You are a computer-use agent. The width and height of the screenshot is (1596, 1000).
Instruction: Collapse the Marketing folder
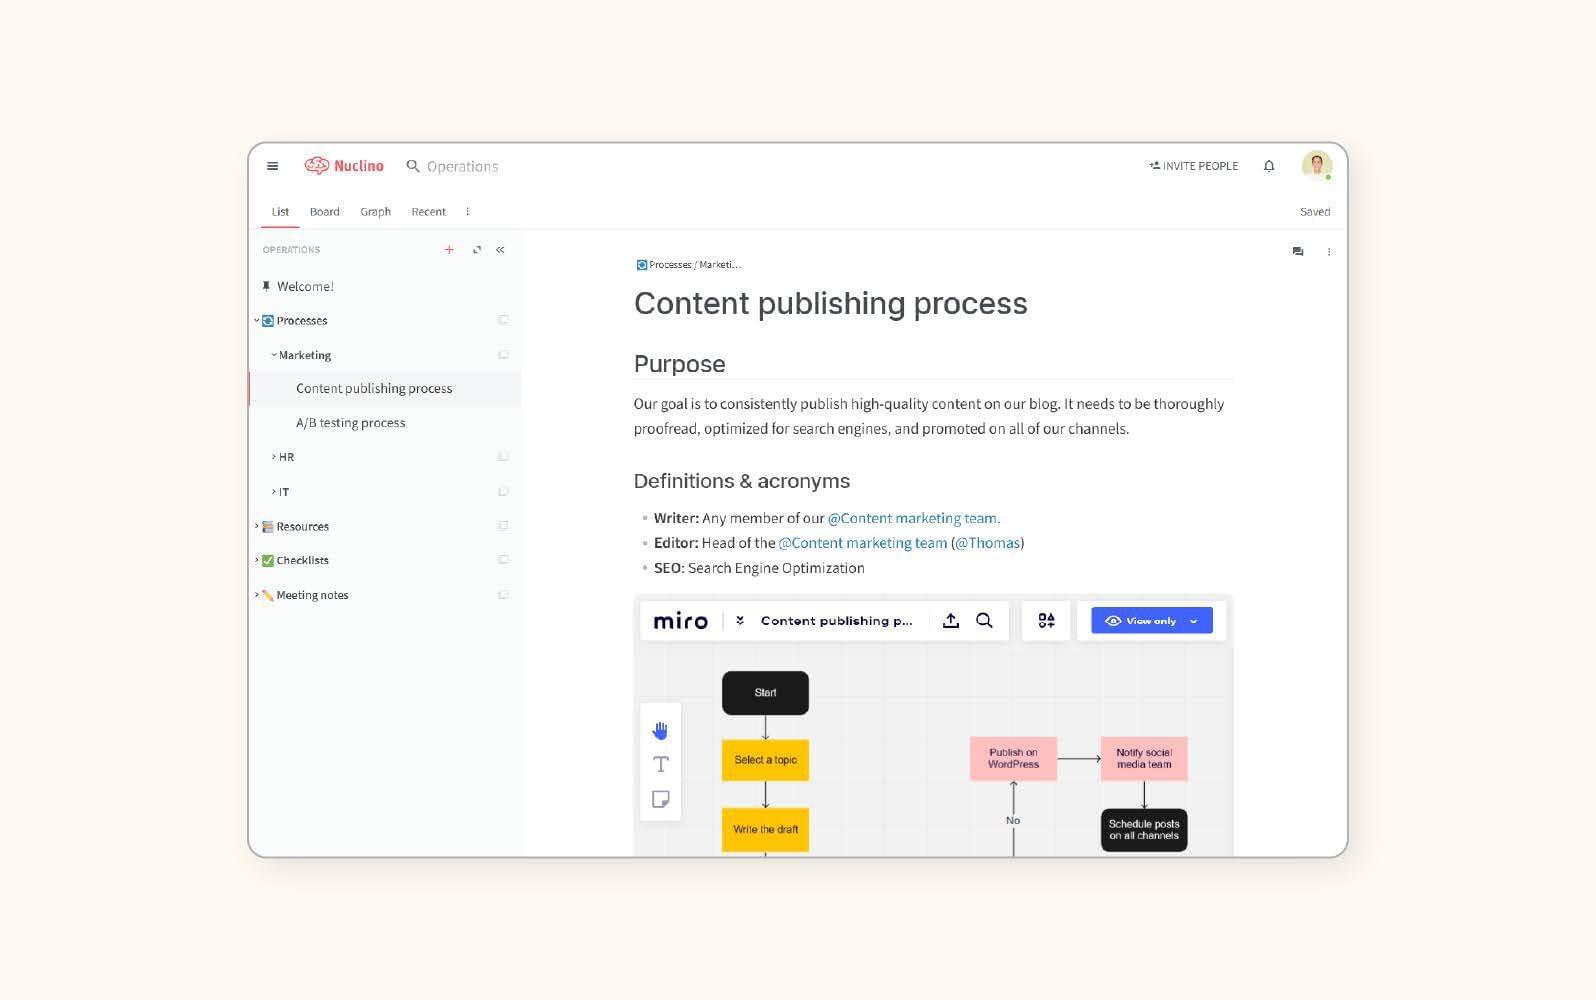point(274,355)
